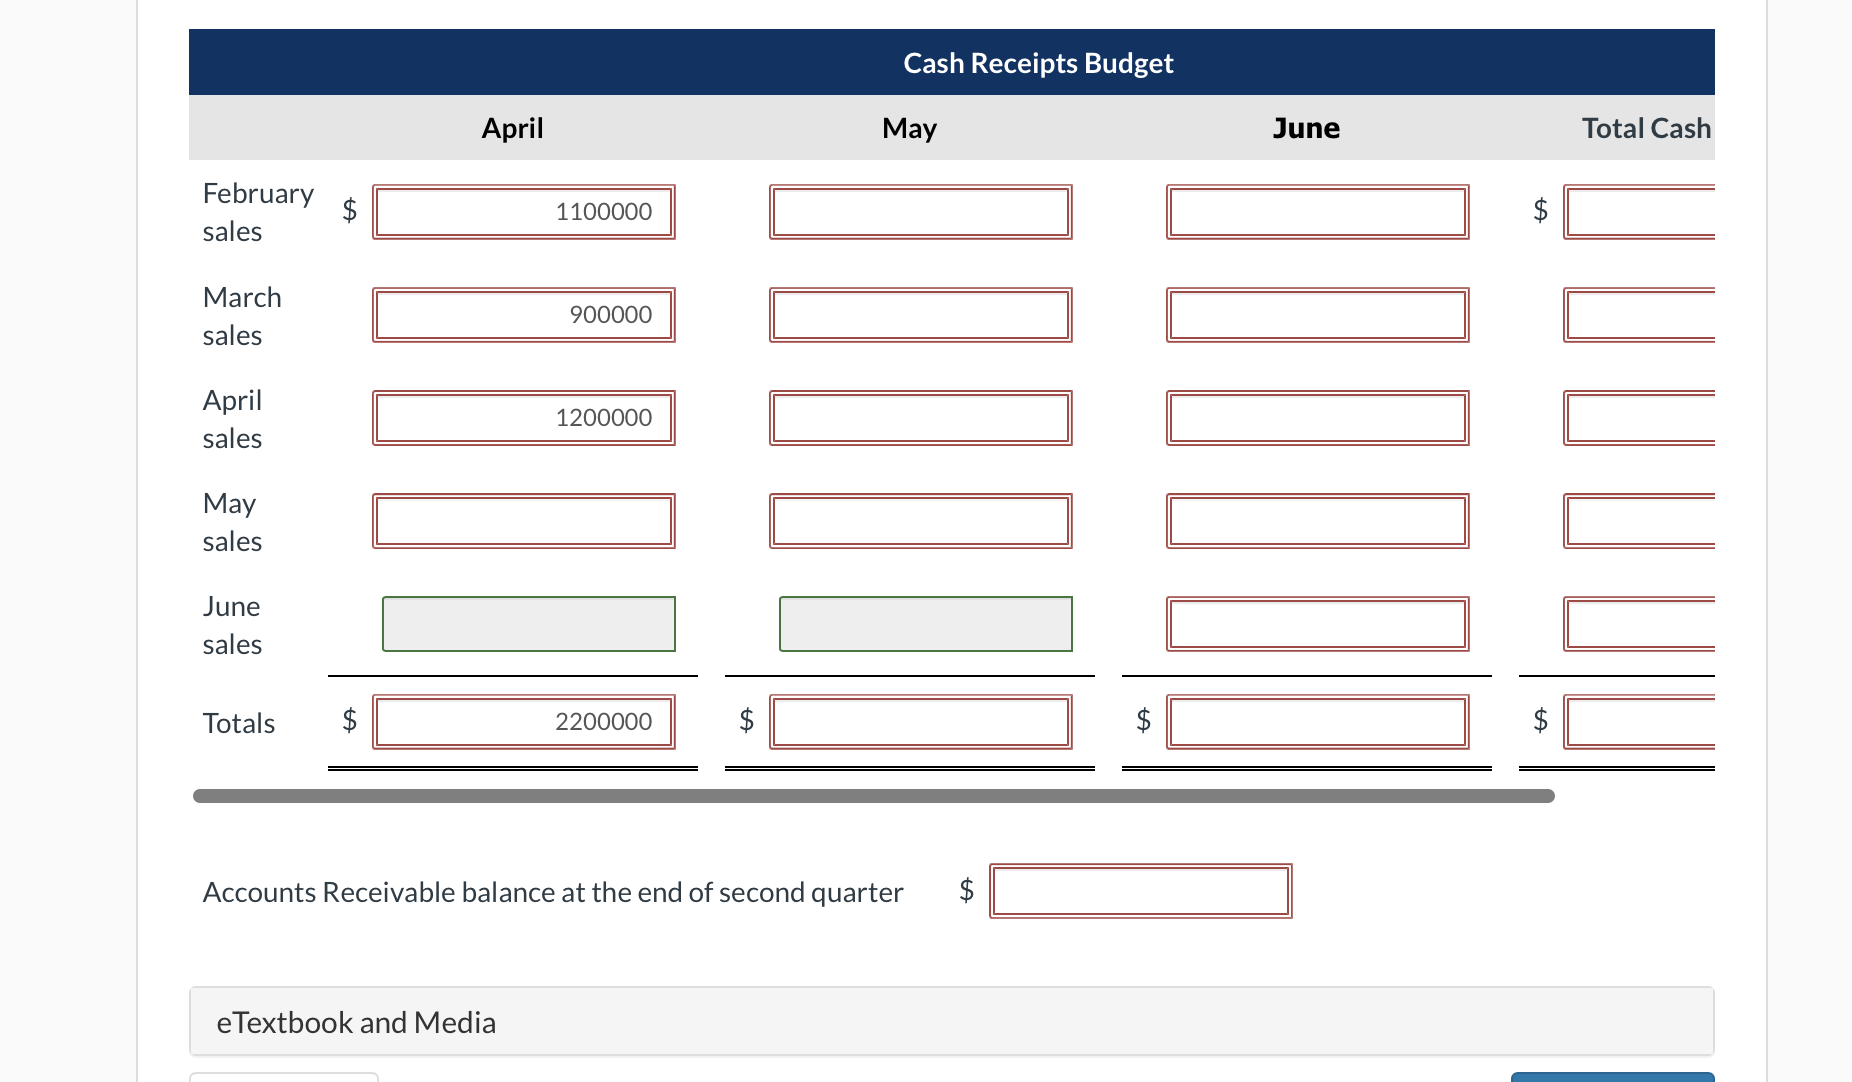
Task: Select the April sales May input field
Action: (921, 418)
